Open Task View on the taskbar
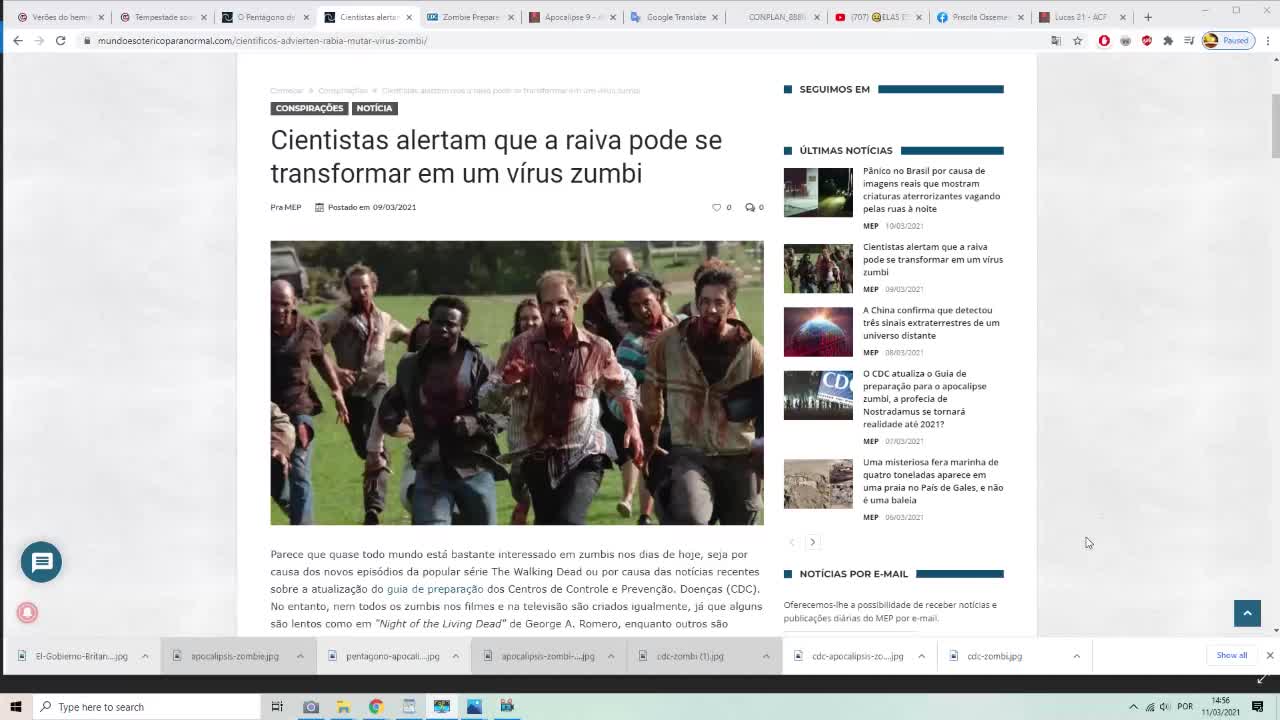This screenshot has height=720, width=1280. pyautogui.click(x=277, y=707)
